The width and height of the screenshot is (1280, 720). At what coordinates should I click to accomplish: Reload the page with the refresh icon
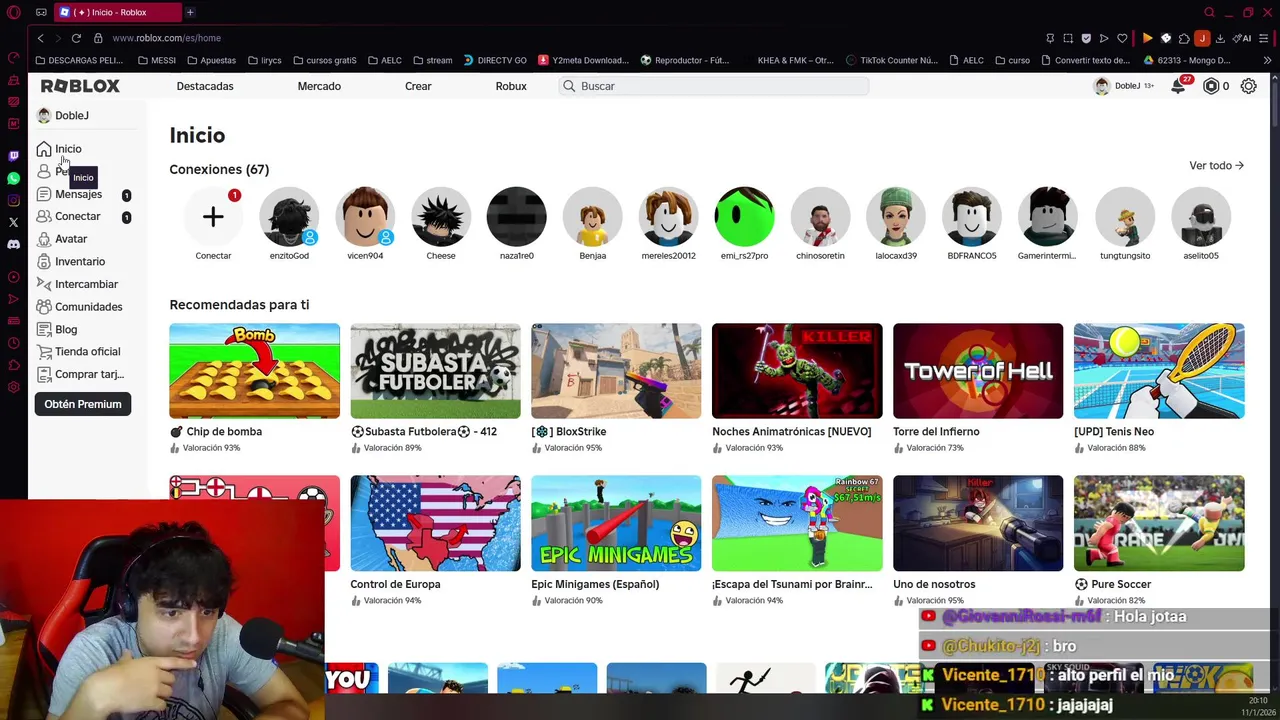click(x=76, y=38)
